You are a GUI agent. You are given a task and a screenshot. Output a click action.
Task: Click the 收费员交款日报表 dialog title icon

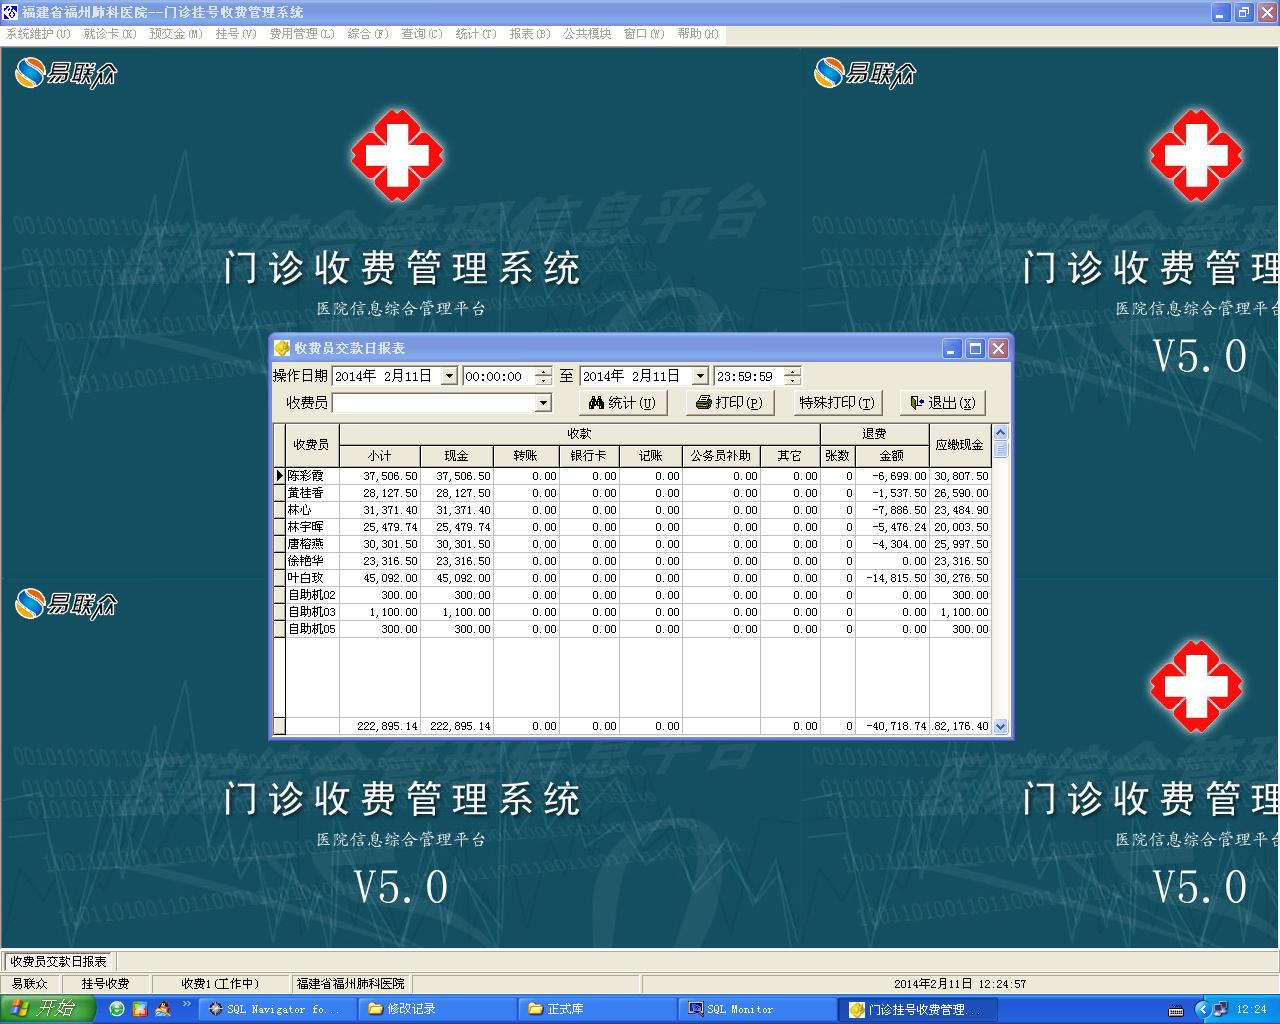[x=282, y=348]
